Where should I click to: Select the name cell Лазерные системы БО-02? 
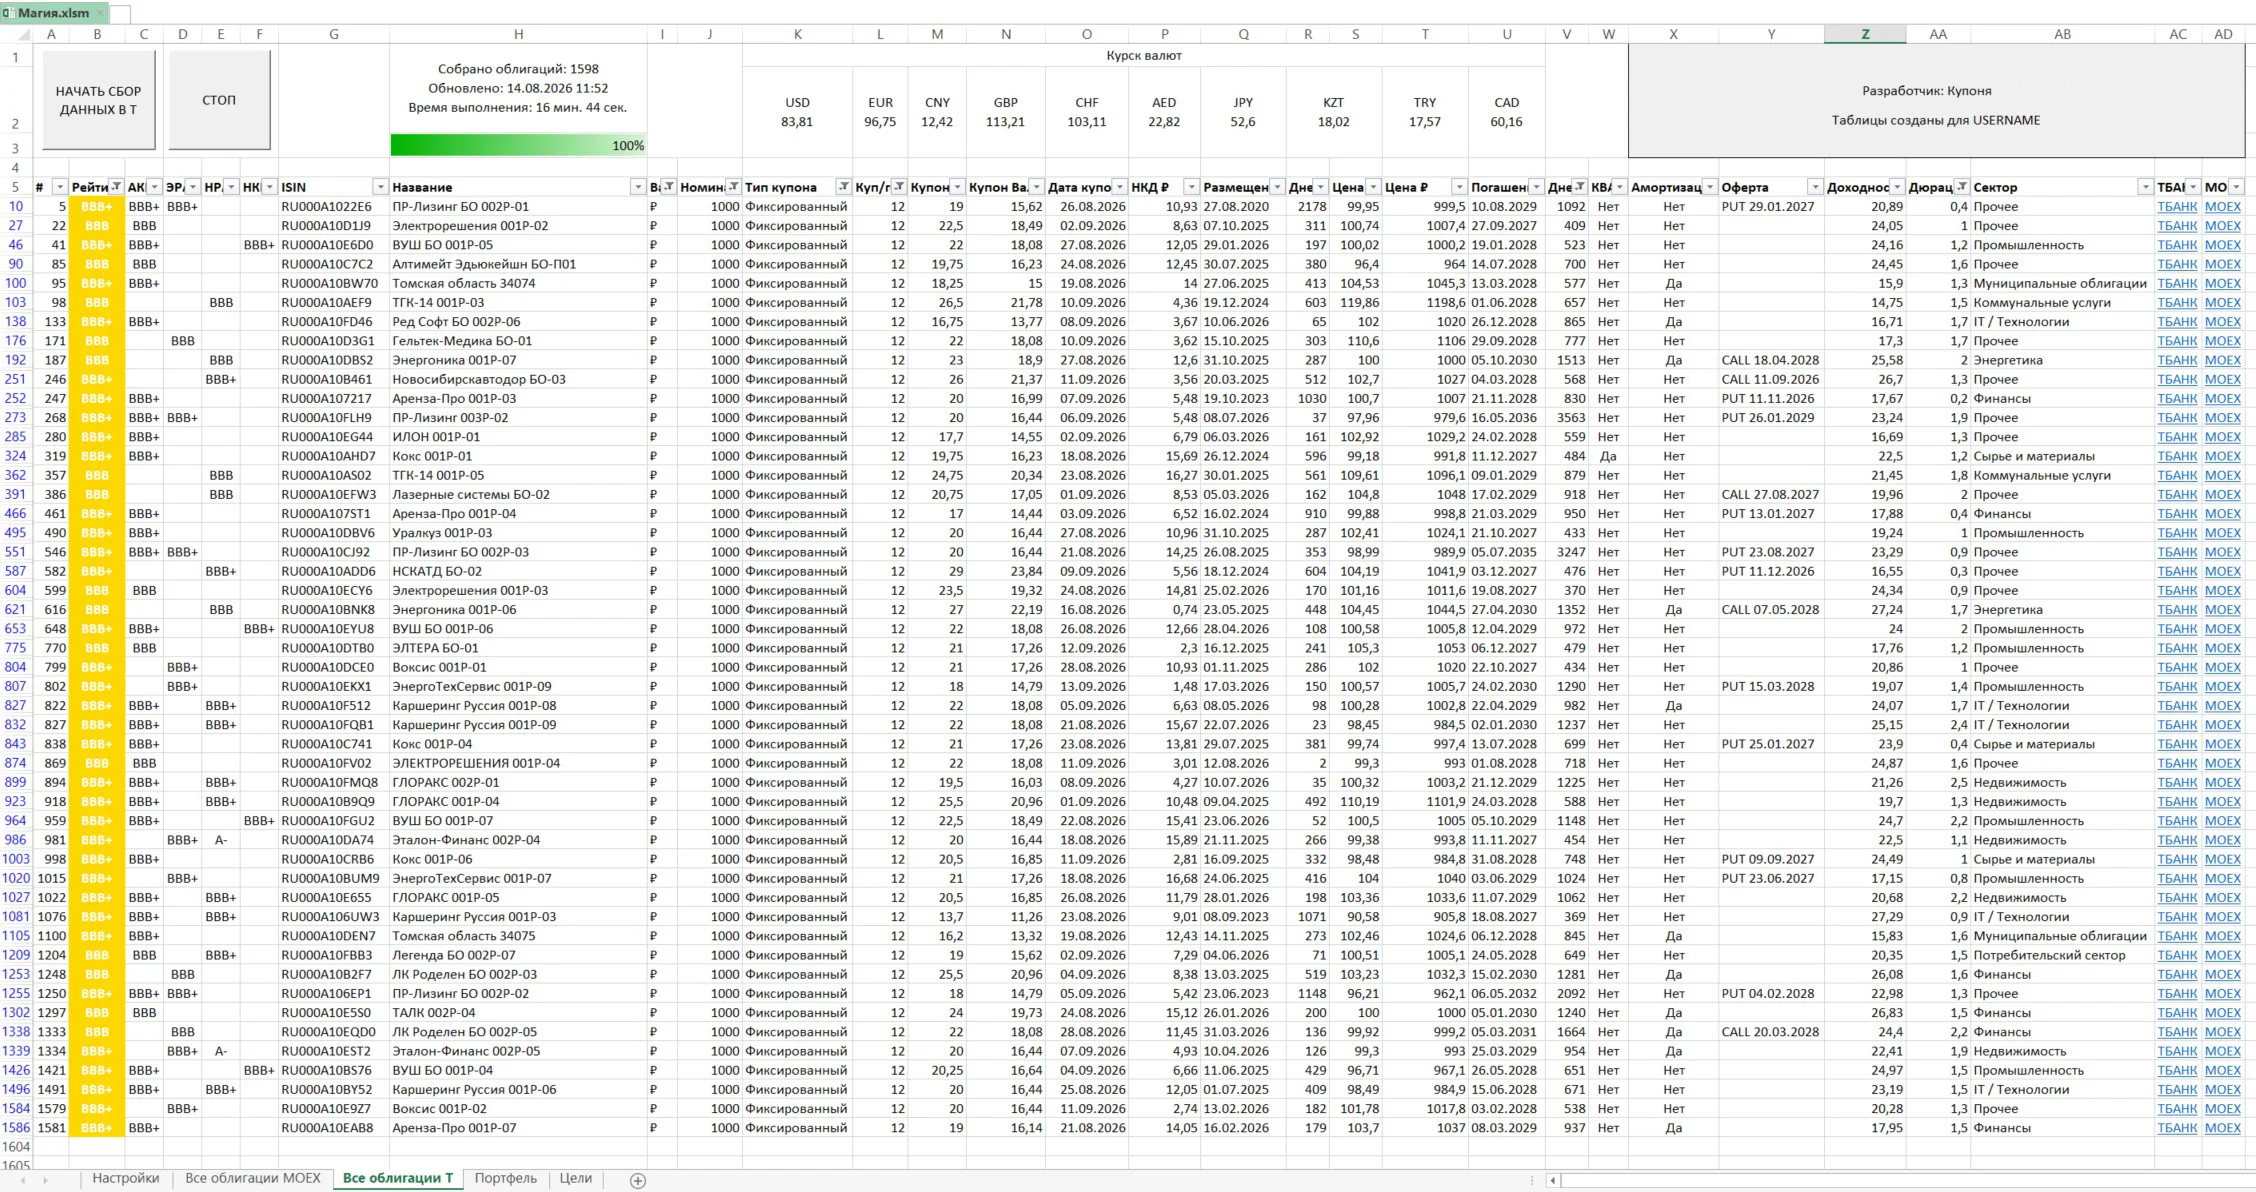click(x=518, y=495)
